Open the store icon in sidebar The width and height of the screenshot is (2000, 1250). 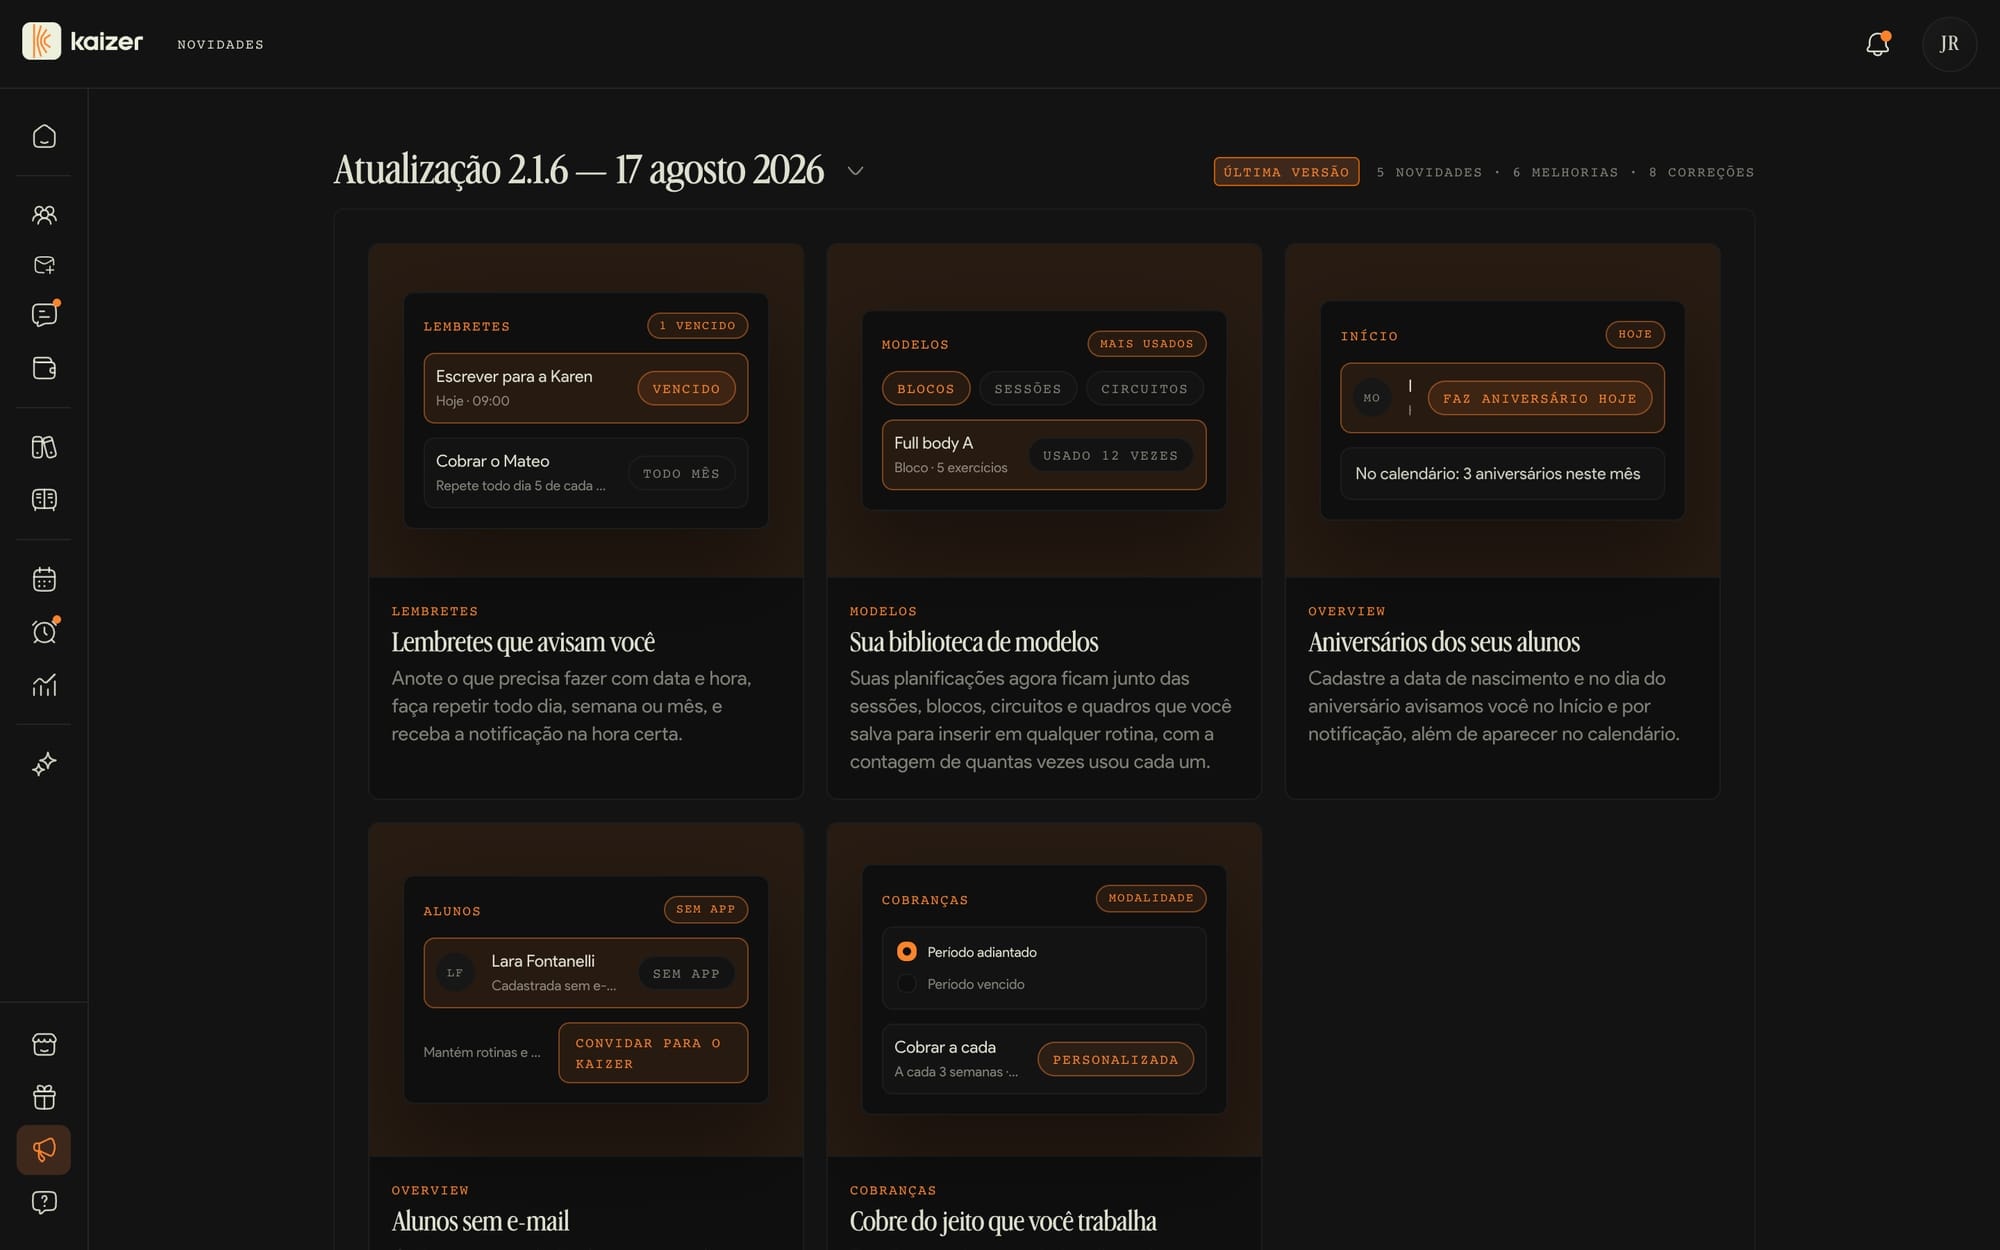pos(44,1044)
